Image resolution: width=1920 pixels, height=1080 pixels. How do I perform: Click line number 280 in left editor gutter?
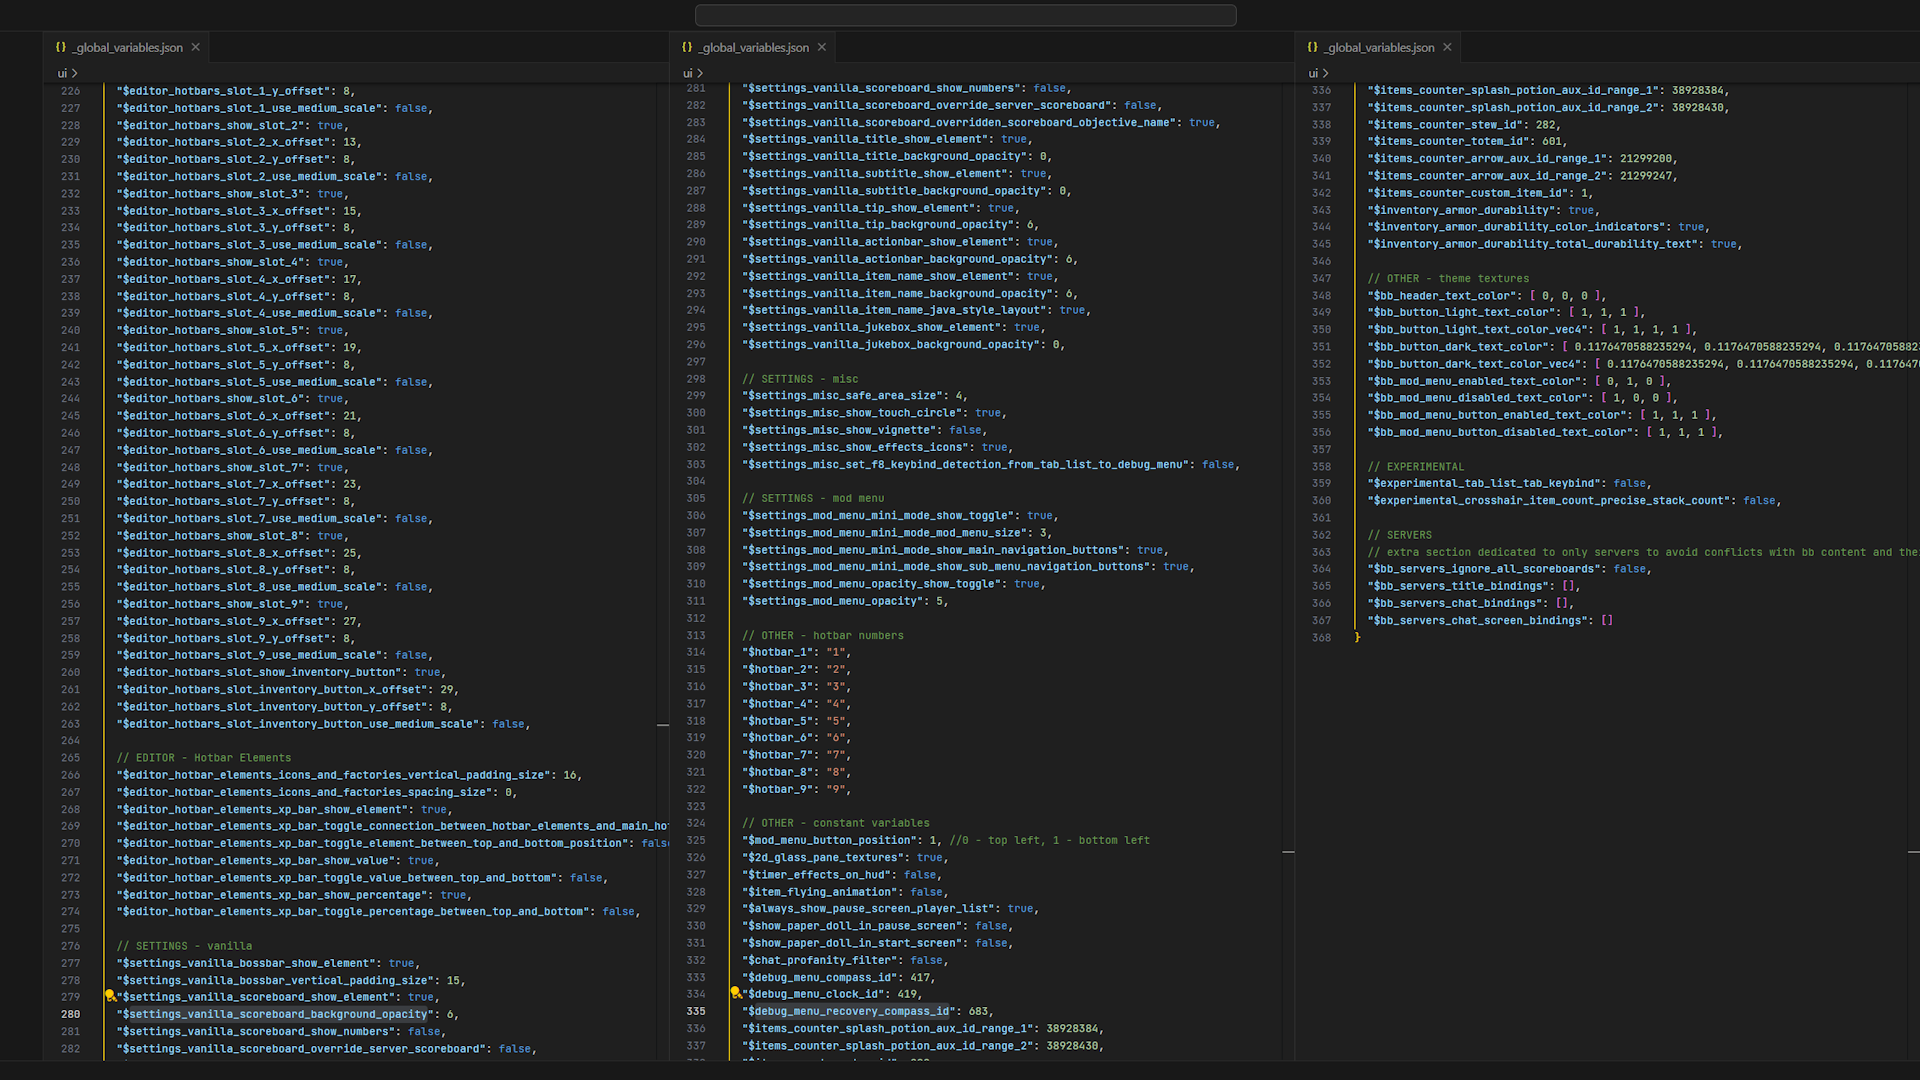click(70, 1014)
